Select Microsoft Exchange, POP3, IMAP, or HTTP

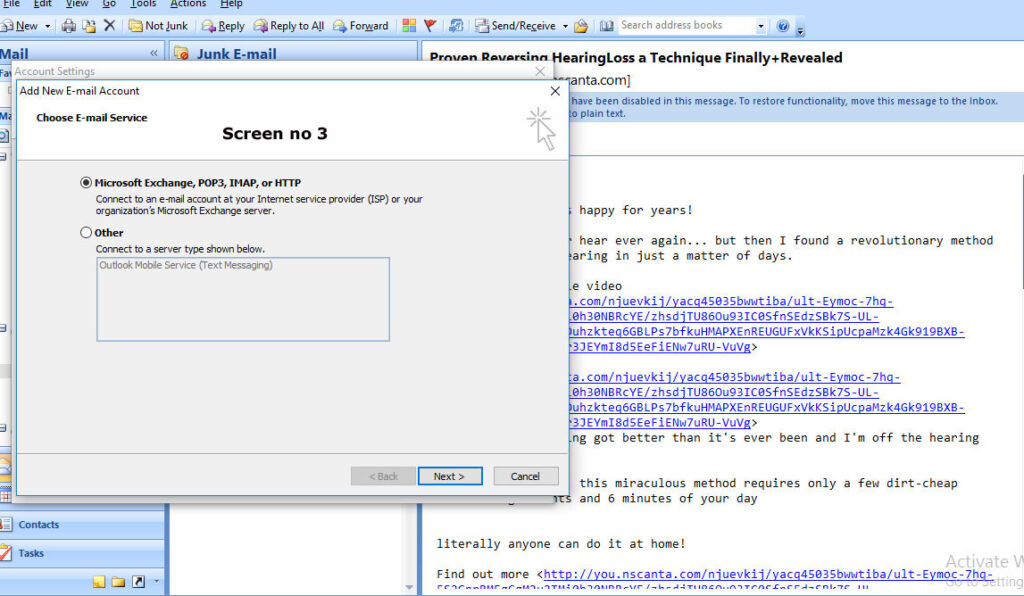[x=86, y=183]
